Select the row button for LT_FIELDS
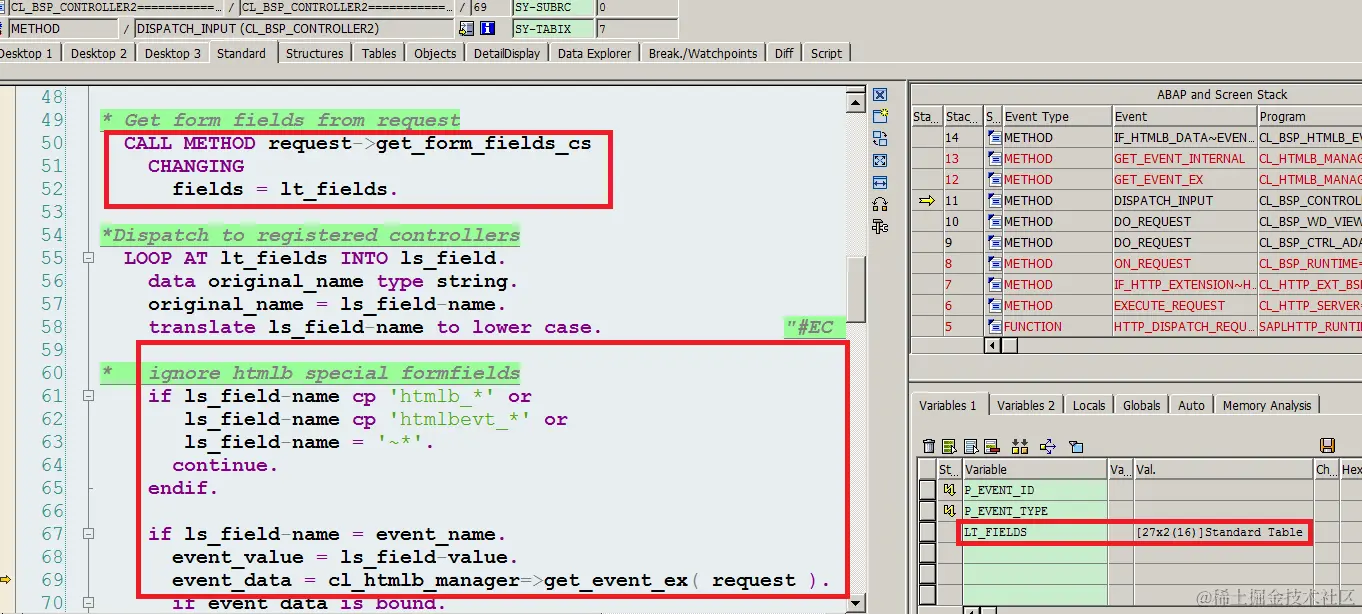 927,532
